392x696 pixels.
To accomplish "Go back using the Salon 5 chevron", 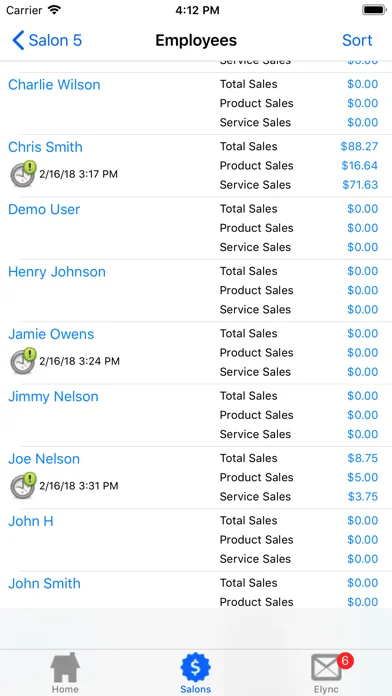I will [x=47, y=40].
